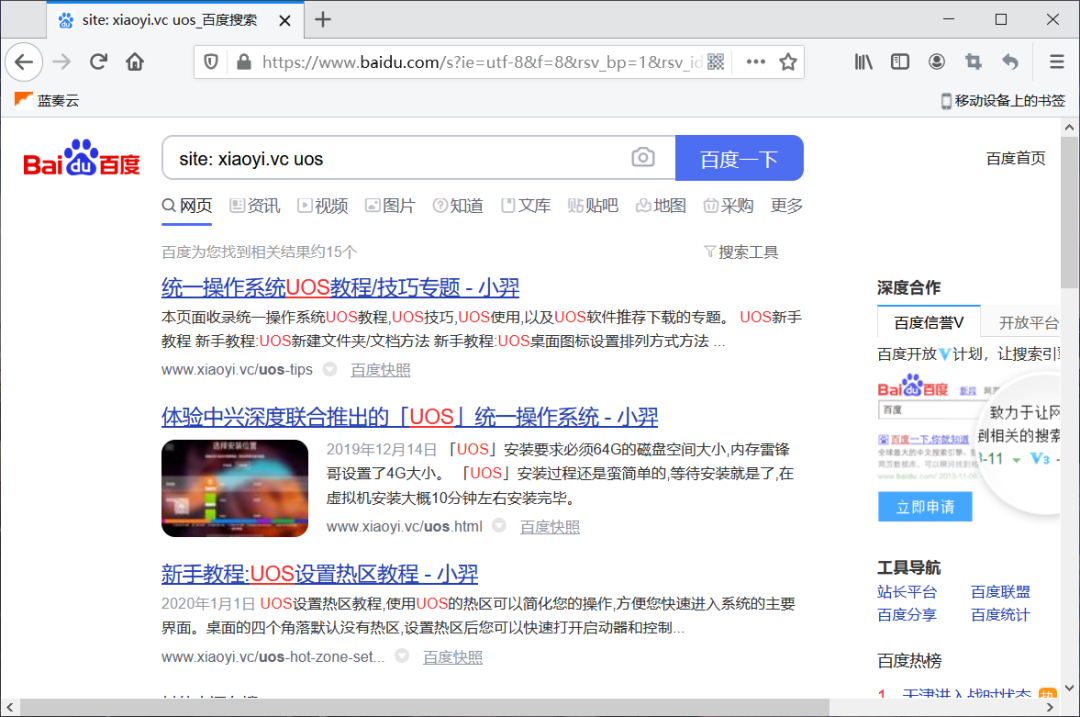
Task: Toggle the tracking protection shield
Action: (211, 61)
